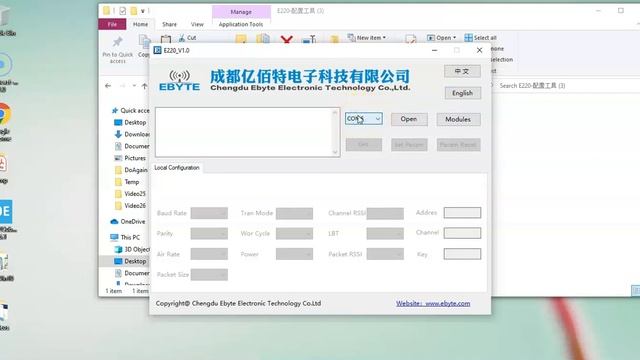Open the Wor Cycle dropdown
The height and width of the screenshot is (360, 640).
(x=294, y=233)
